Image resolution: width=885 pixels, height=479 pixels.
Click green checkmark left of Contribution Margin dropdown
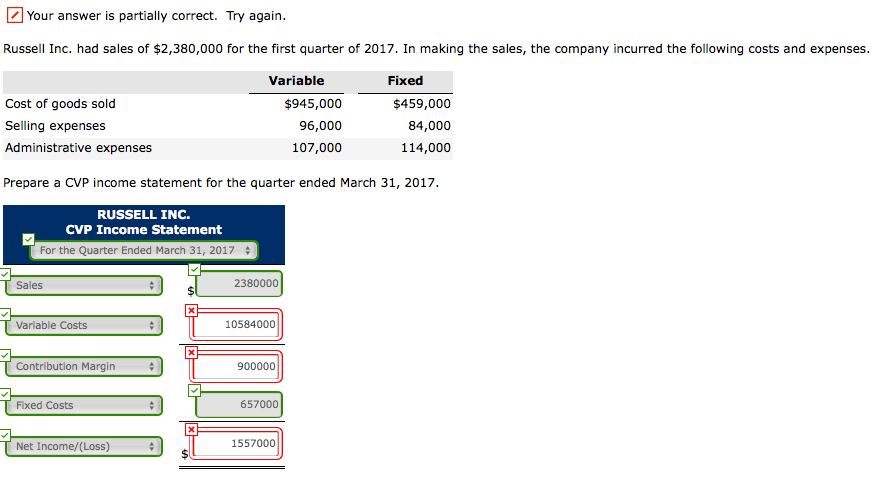click(x=5, y=356)
